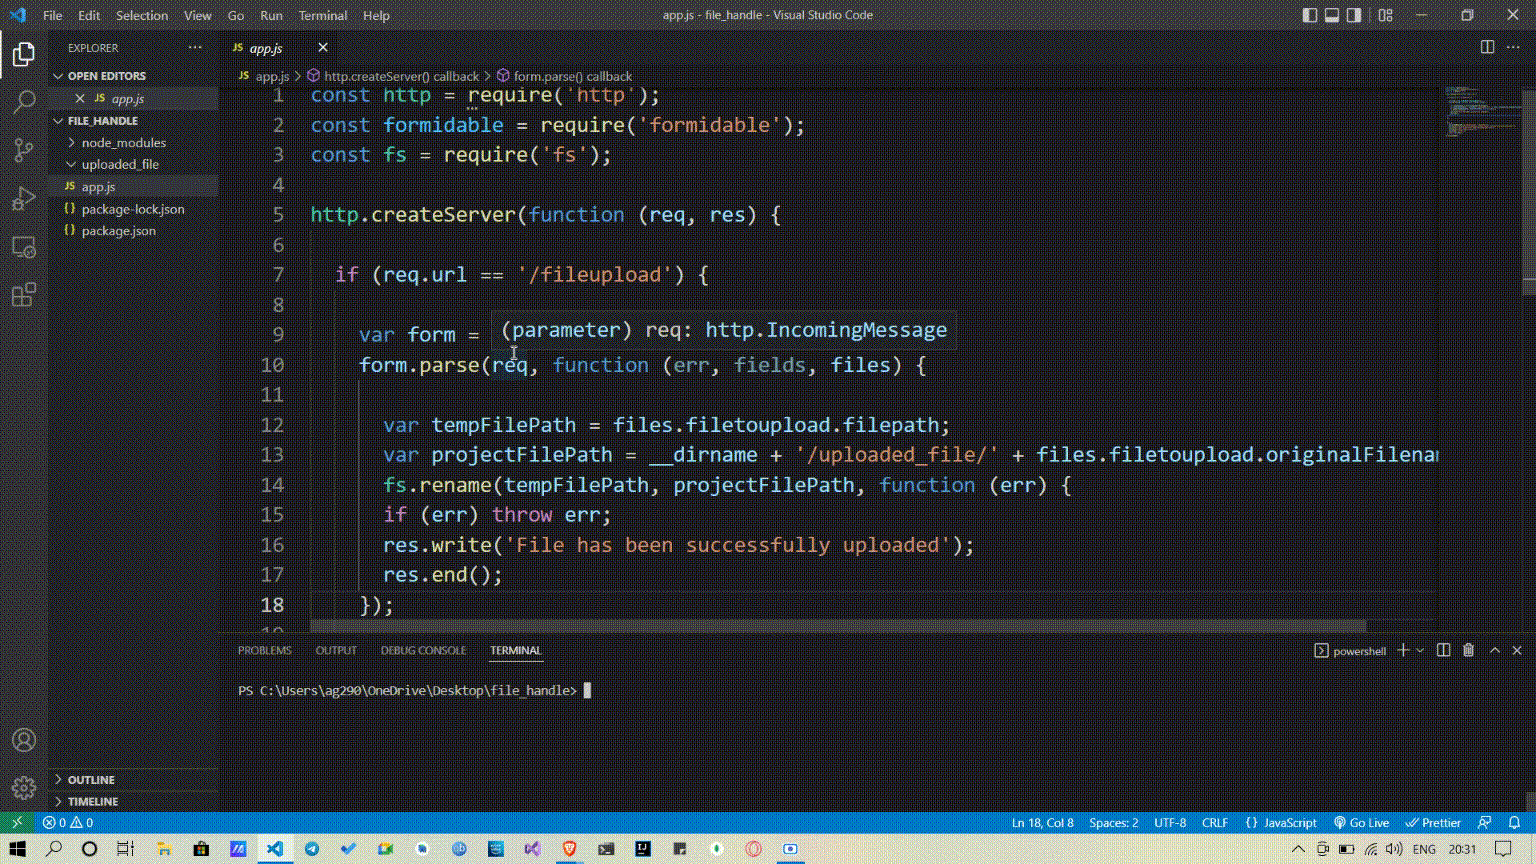This screenshot has width=1536, height=864.
Task: Open the Explorer view in activity bar
Action: click(x=24, y=54)
